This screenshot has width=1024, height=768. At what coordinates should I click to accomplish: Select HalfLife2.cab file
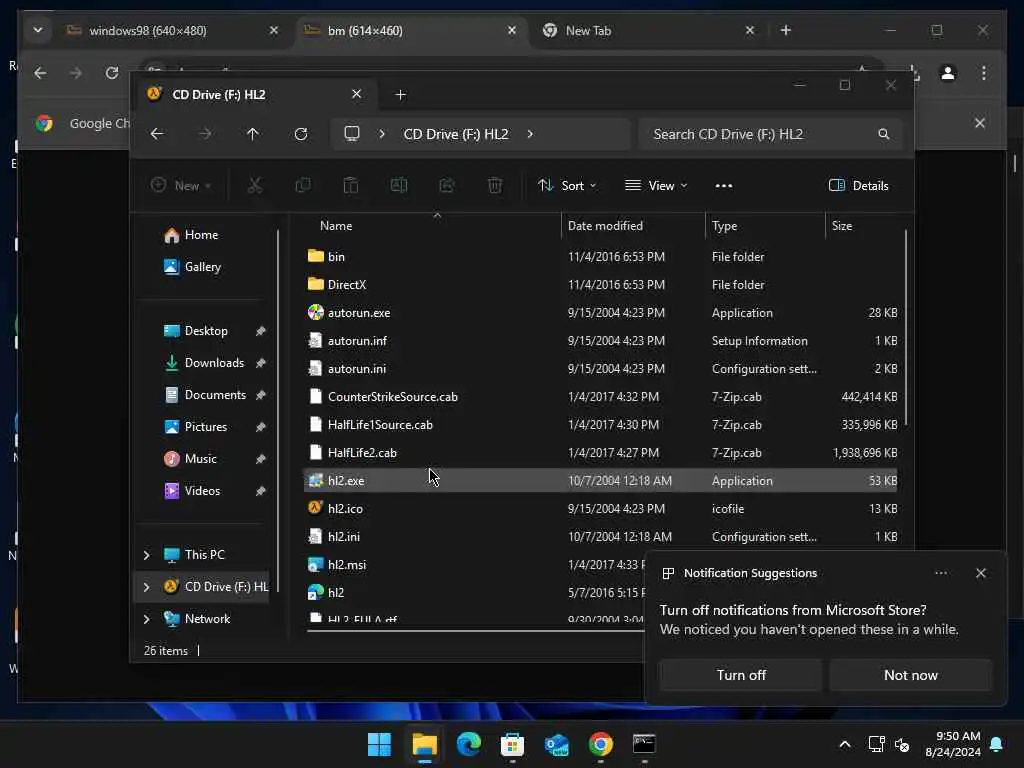pos(600,453)
